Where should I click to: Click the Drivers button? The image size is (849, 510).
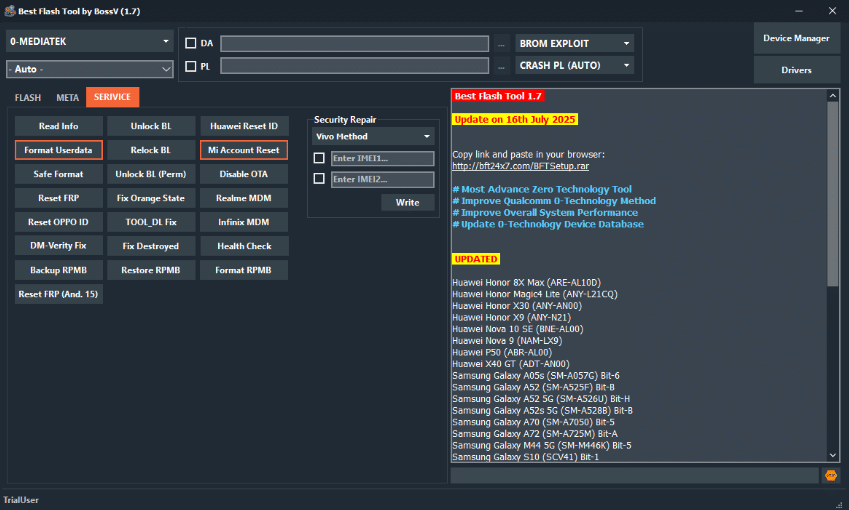[796, 70]
